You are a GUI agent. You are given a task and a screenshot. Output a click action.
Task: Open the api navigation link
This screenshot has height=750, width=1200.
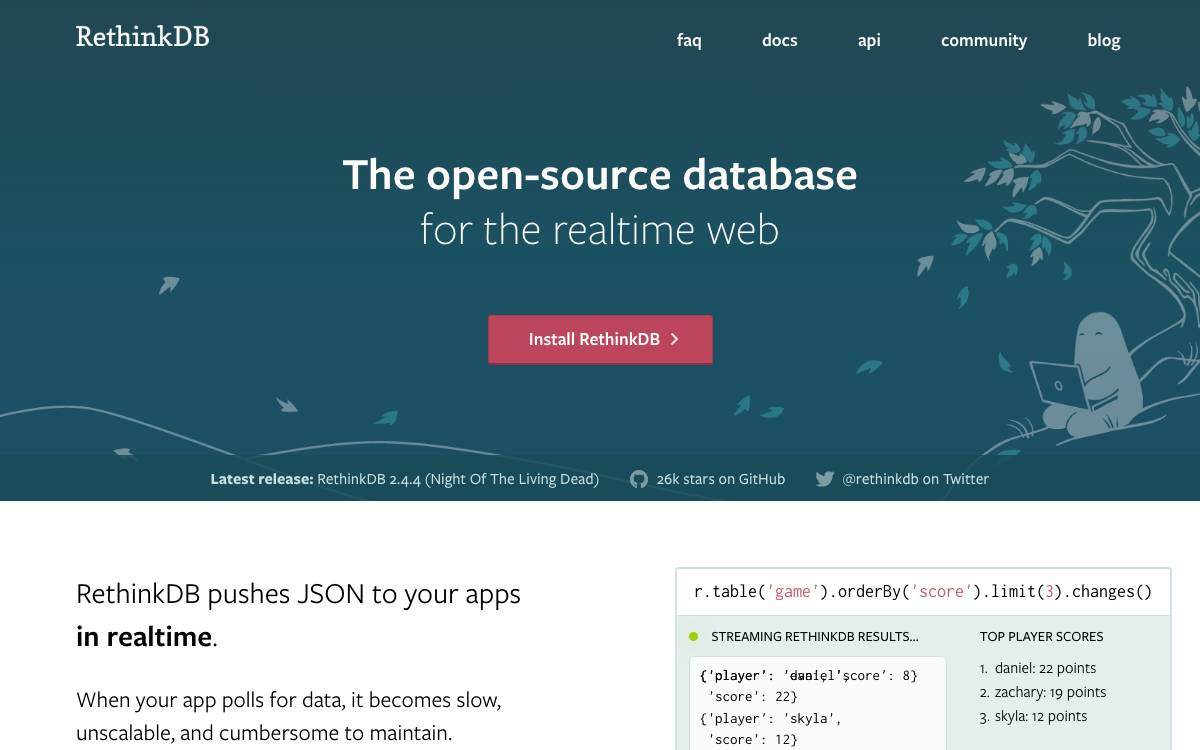point(869,40)
